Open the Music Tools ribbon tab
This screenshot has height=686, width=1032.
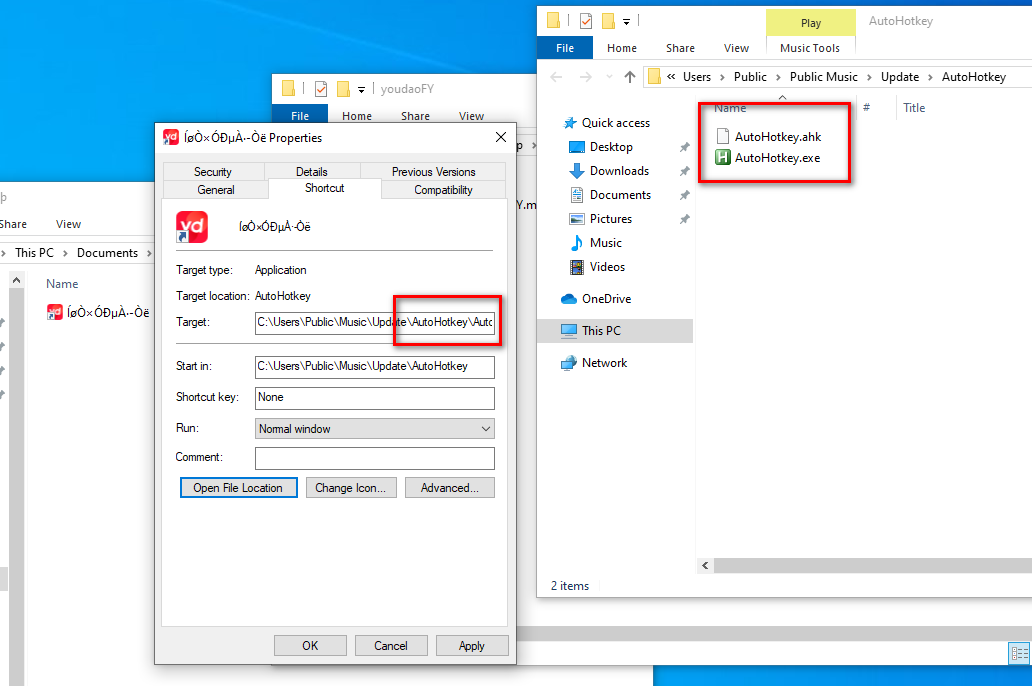(x=810, y=48)
